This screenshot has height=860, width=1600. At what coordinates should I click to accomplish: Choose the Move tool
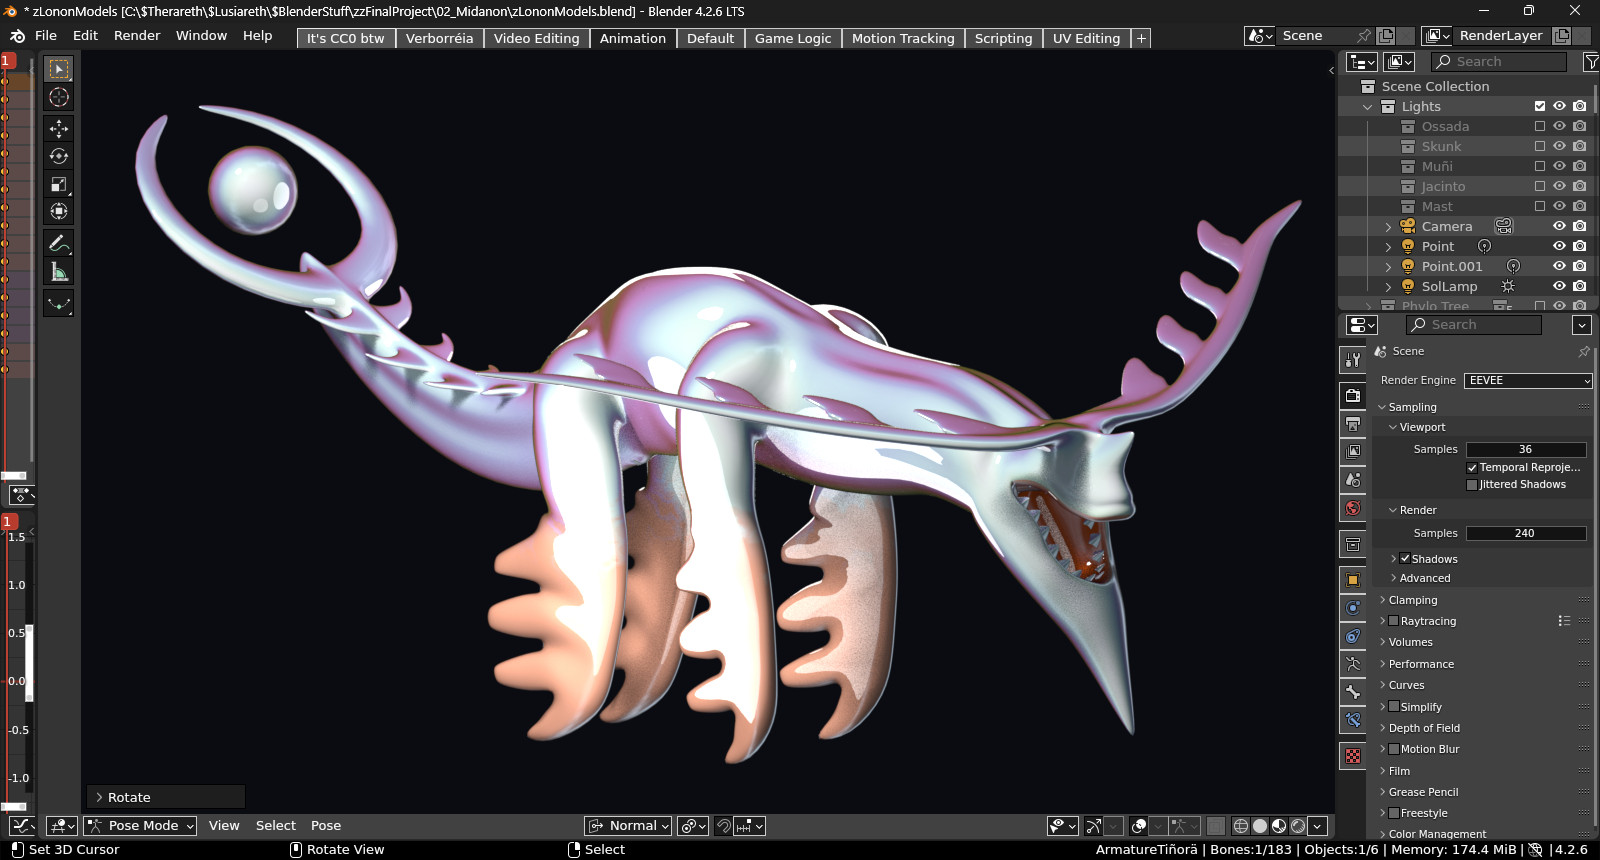tap(59, 128)
